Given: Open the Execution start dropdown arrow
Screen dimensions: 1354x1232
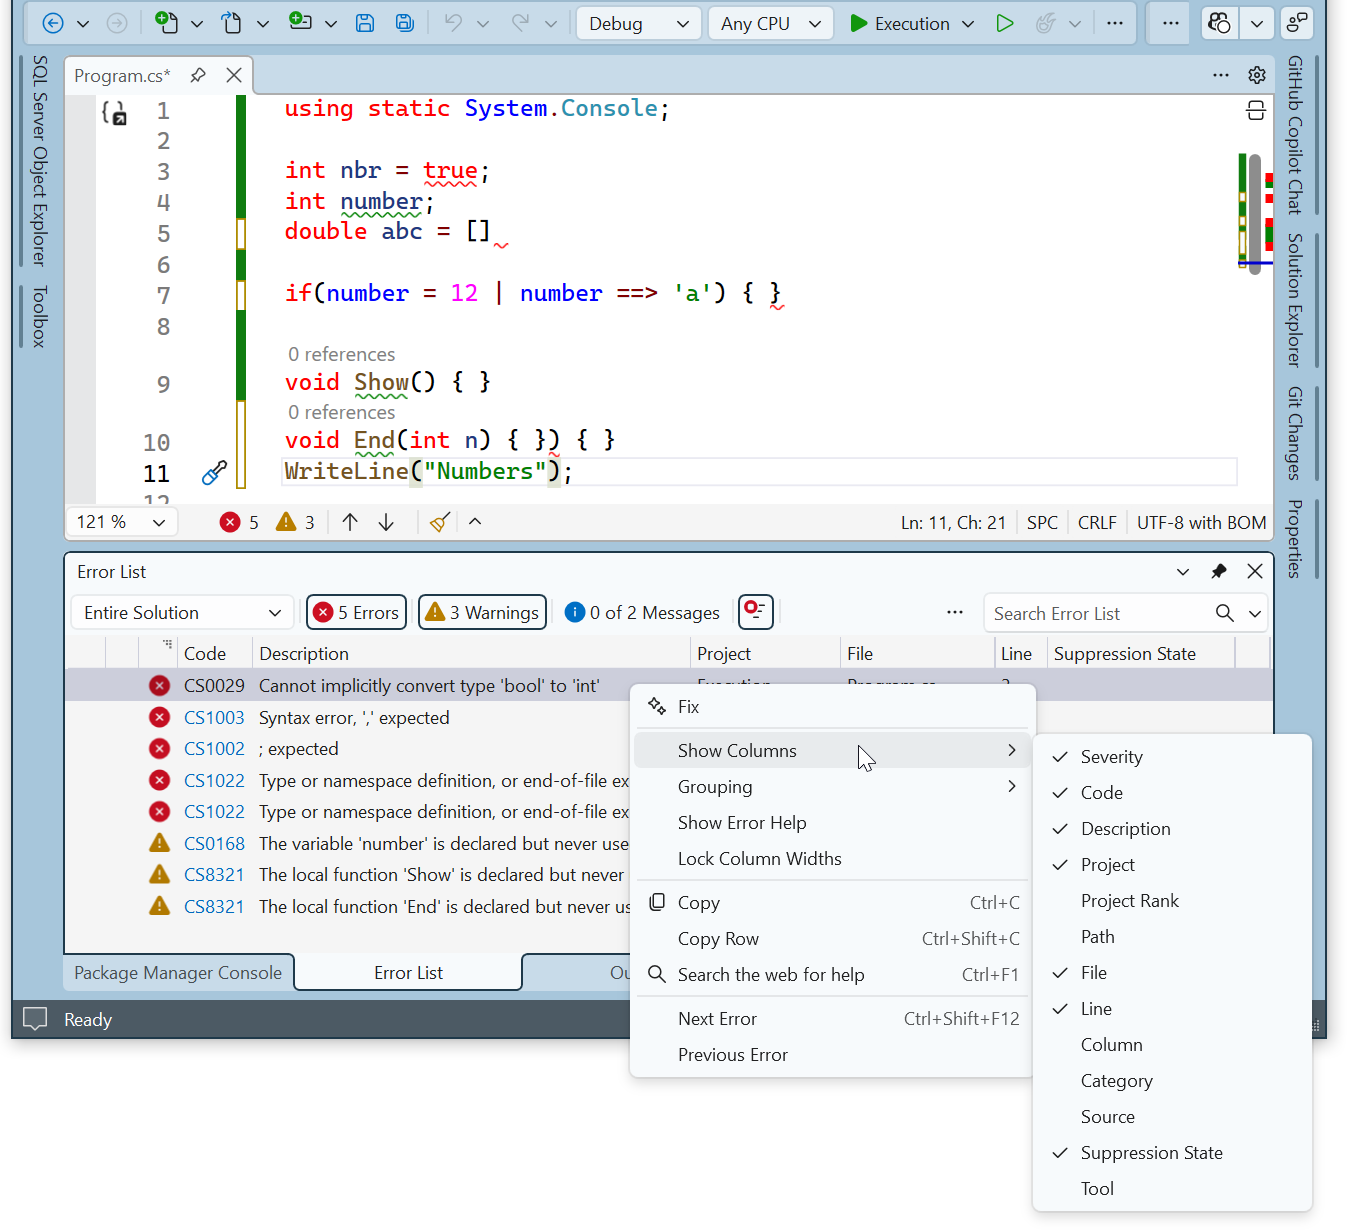Looking at the screenshot, I should point(968,23).
